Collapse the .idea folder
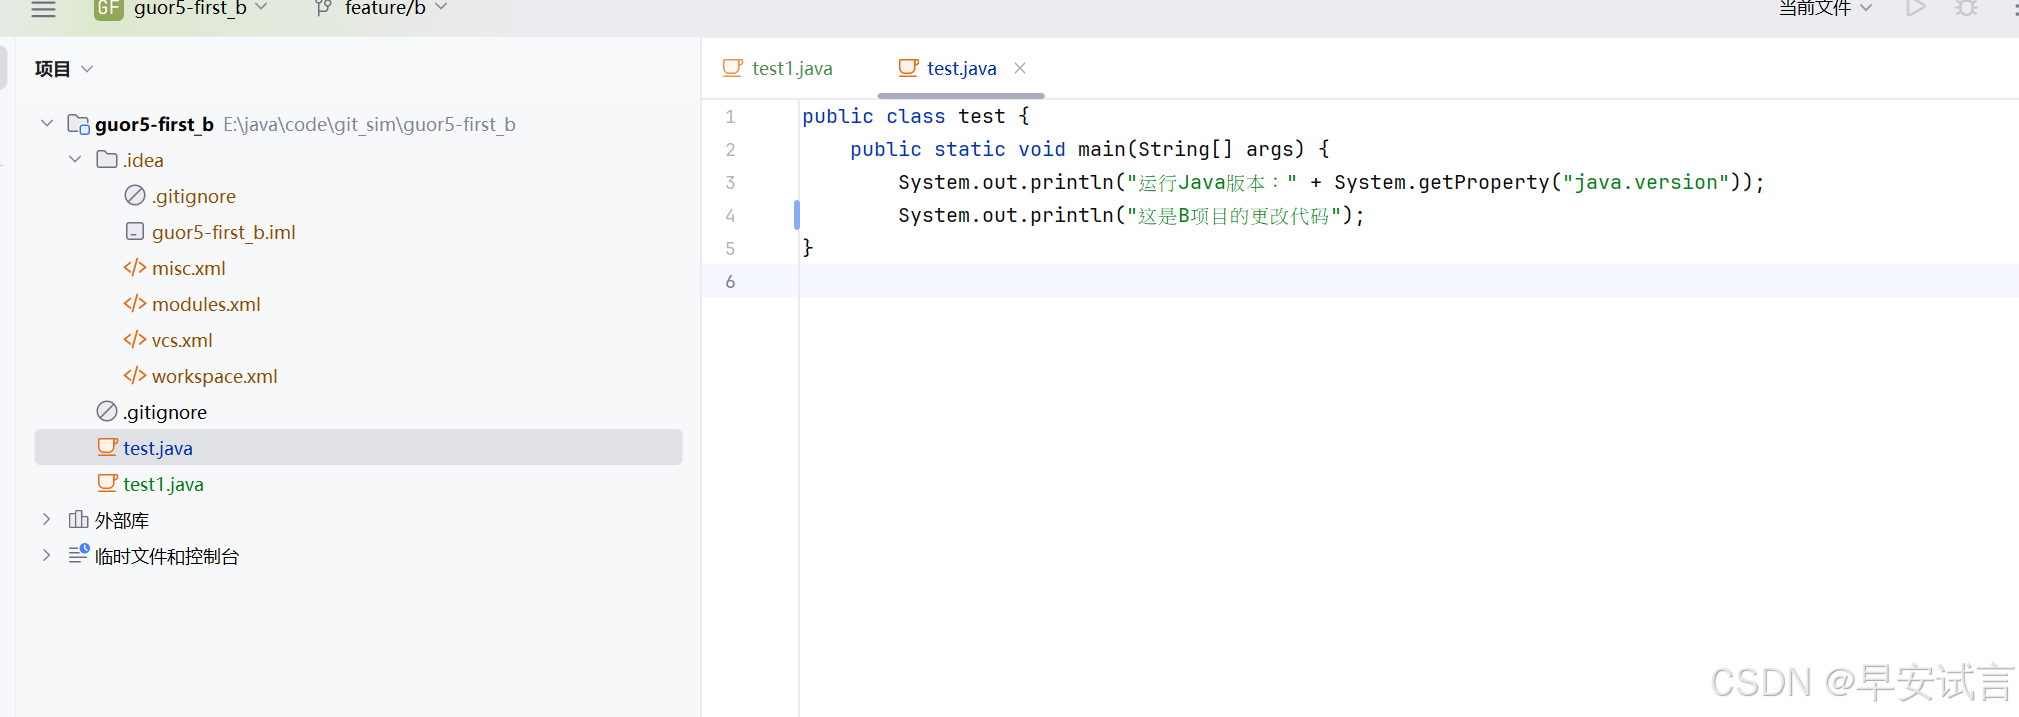 click(75, 159)
